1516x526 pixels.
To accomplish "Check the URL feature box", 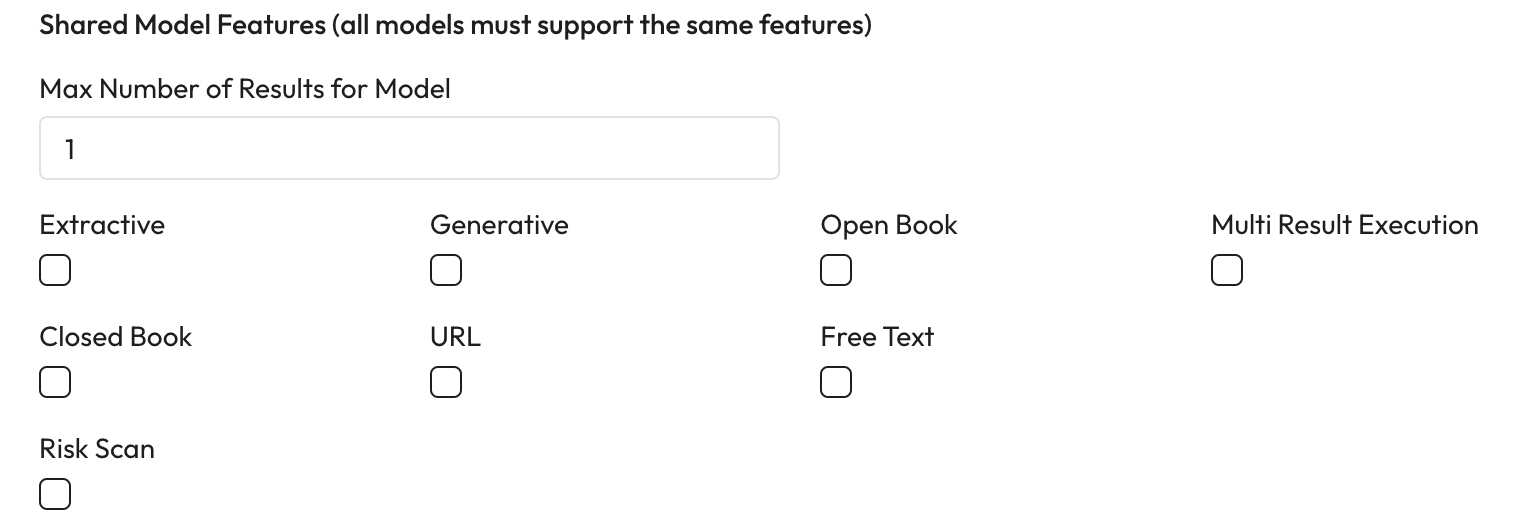I will click(x=446, y=382).
